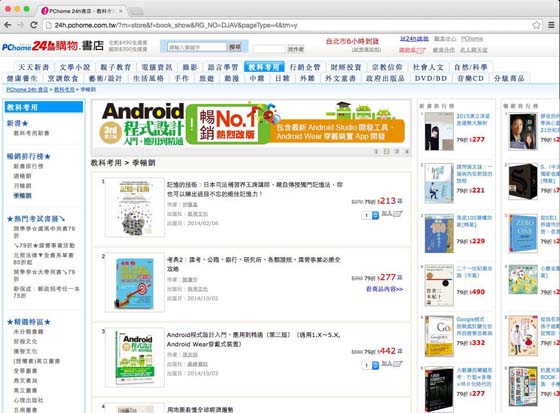Open the 語言學習 category tab
560x413 pixels.
[223, 67]
